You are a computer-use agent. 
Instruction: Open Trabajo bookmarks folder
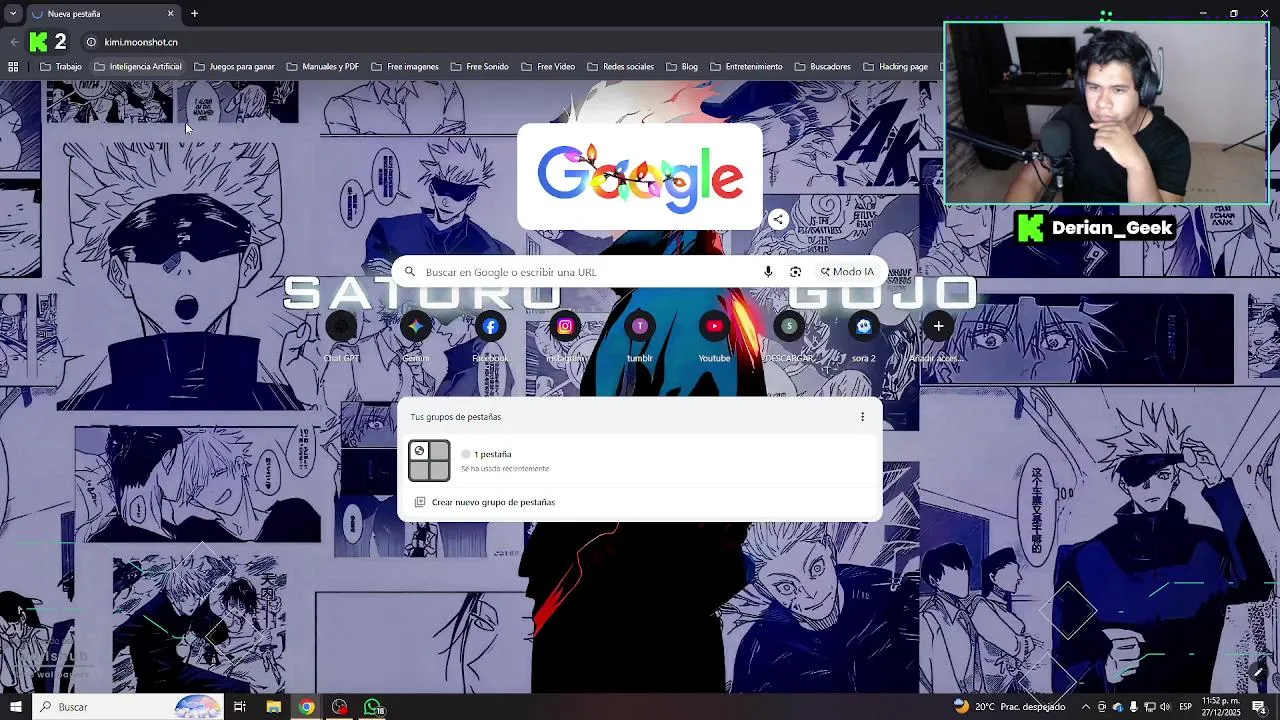point(61,67)
